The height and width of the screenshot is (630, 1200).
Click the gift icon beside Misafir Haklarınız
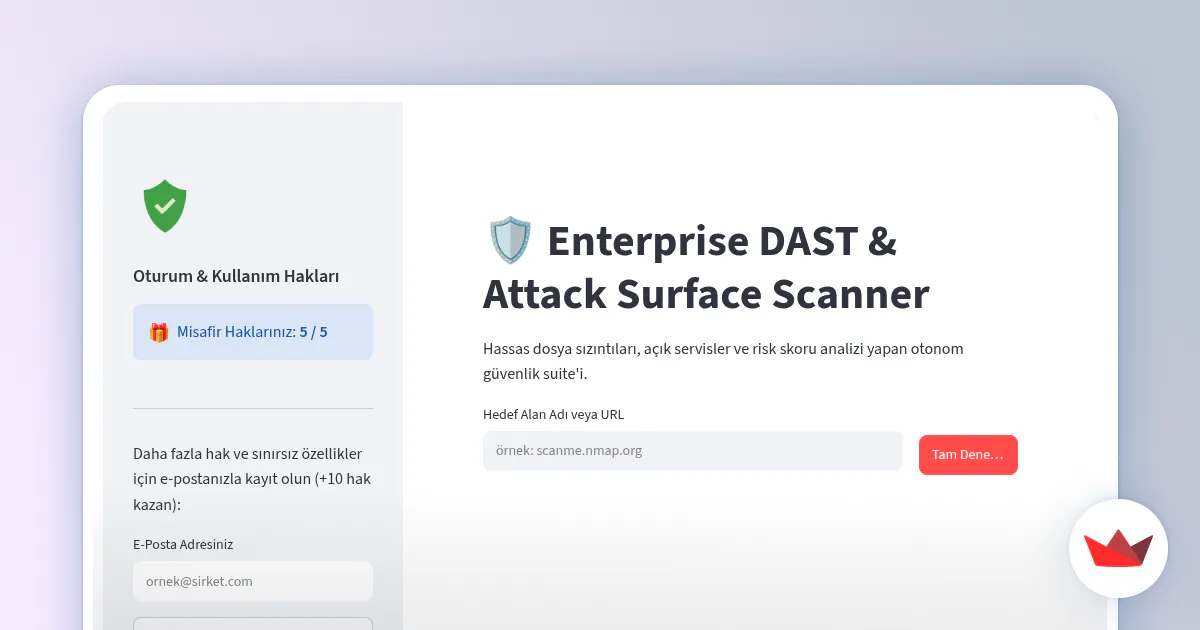pyautogui.click(x=159, y=332)
